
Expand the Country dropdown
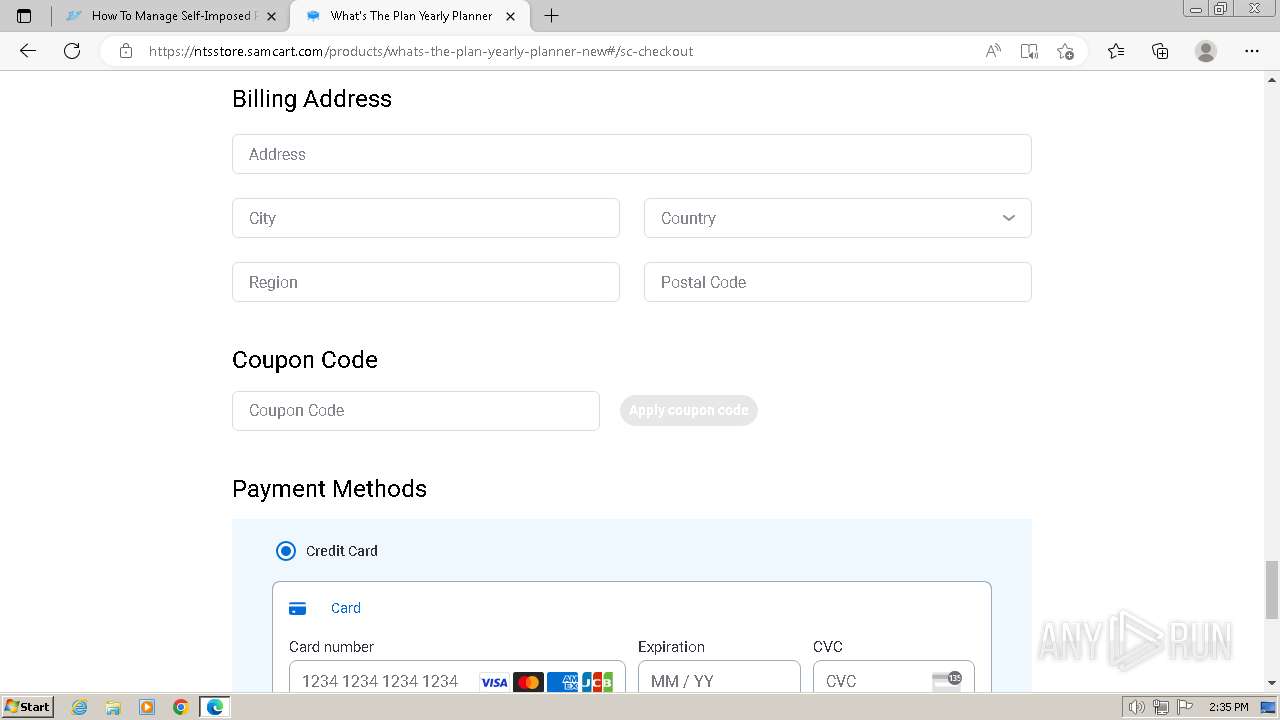pyautogui.click(x=837, y=218)
